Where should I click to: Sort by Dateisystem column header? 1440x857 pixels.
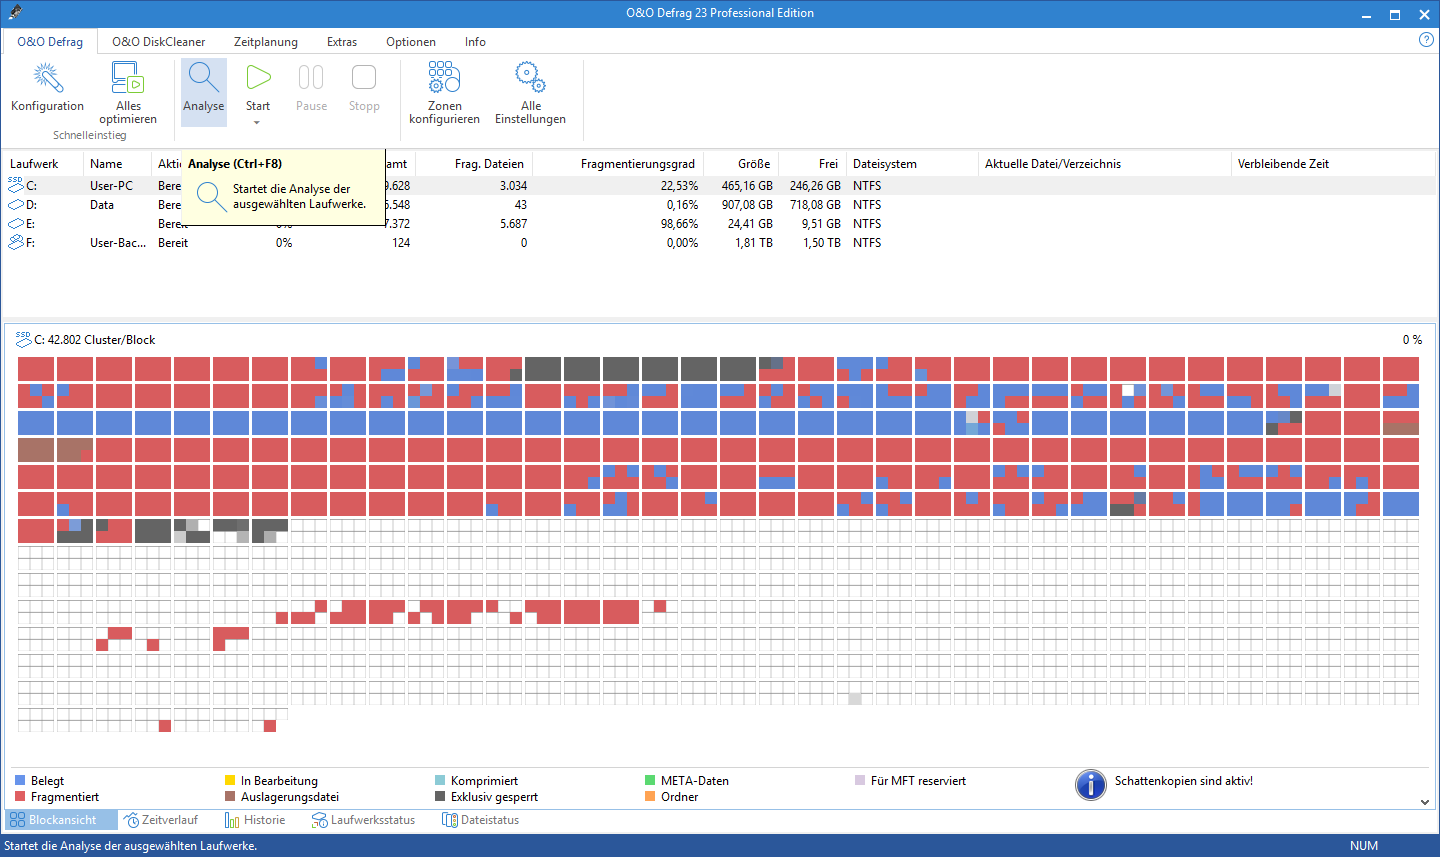pos(912,164)
